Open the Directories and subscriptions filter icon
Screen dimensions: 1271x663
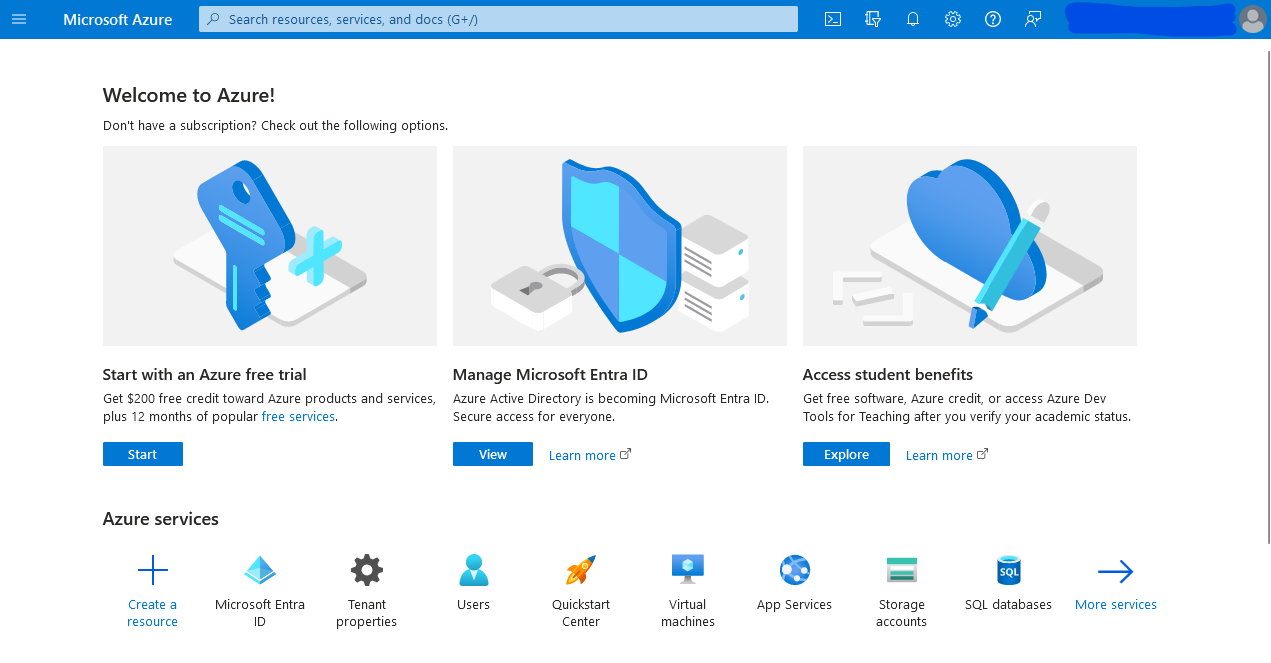point(873,19)
